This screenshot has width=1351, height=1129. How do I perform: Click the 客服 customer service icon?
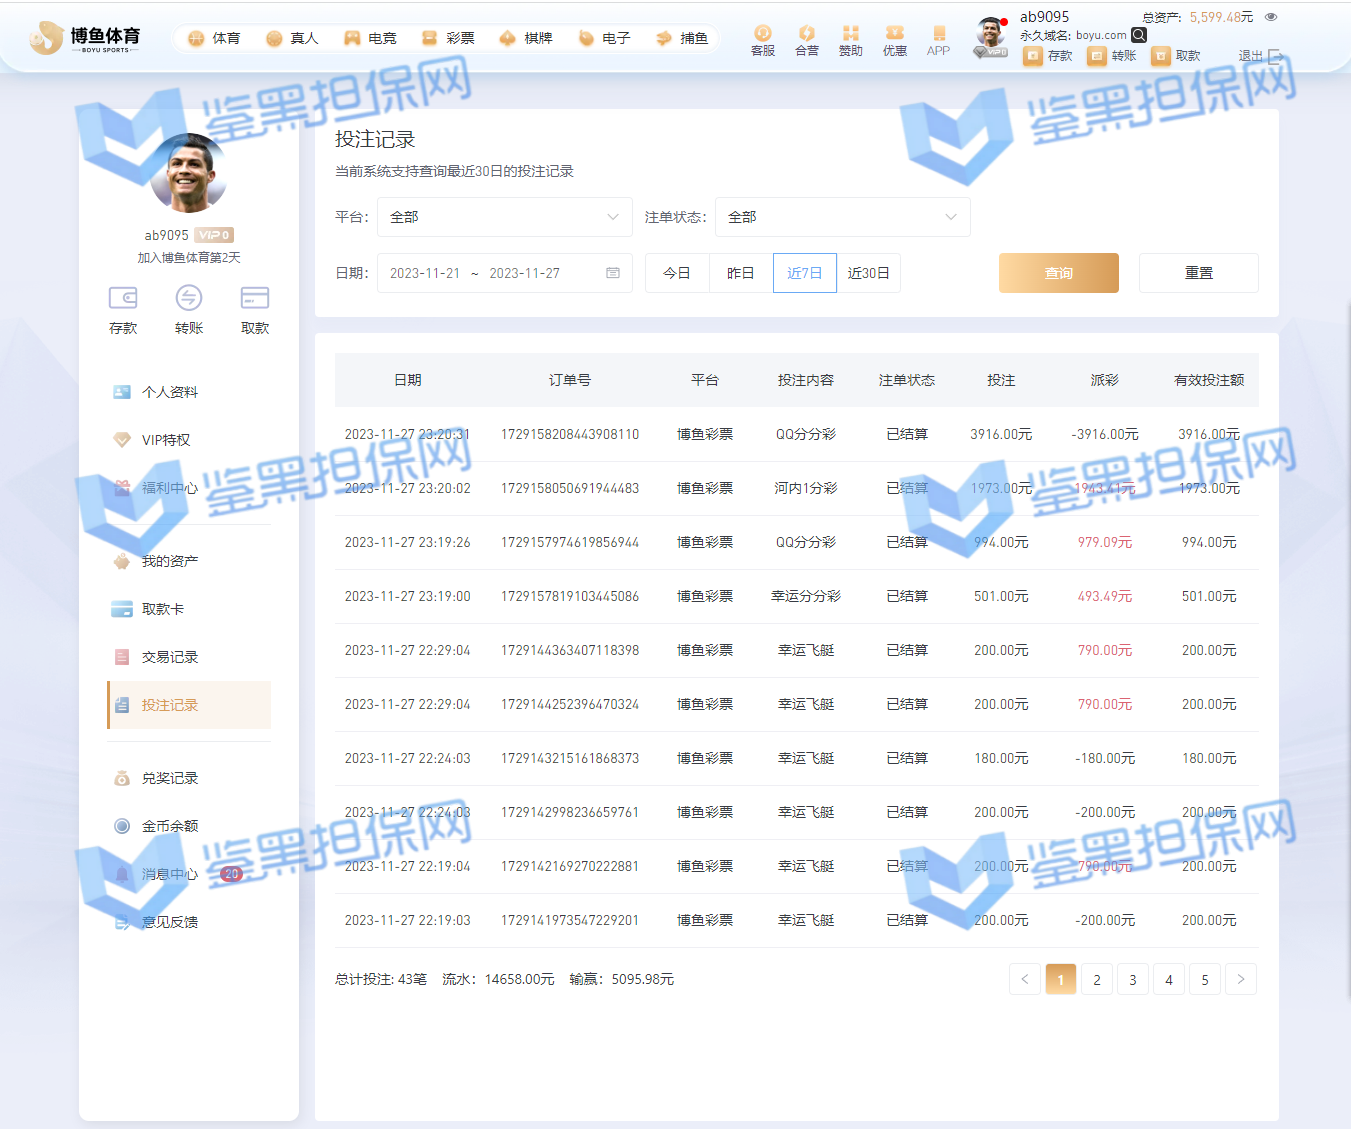pyautogui.click(x=762, y=34)
